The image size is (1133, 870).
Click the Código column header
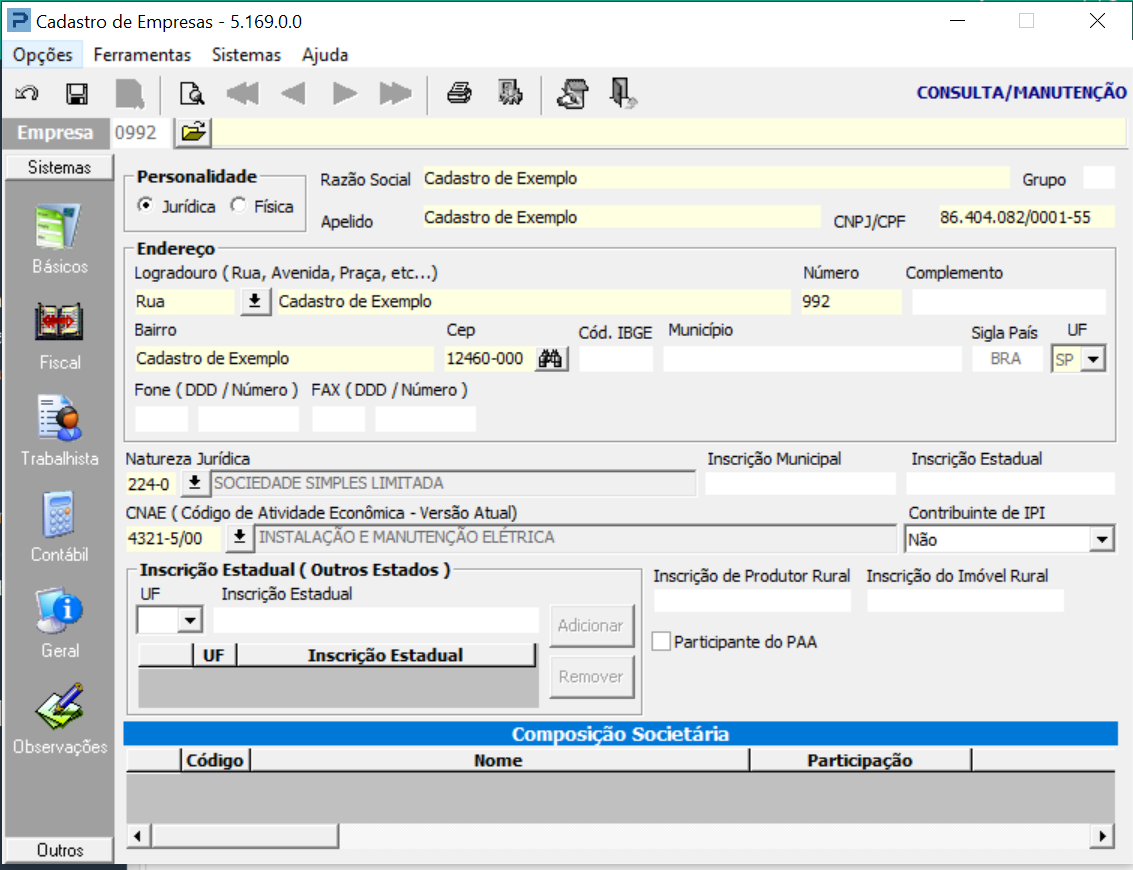coord(215,760)
